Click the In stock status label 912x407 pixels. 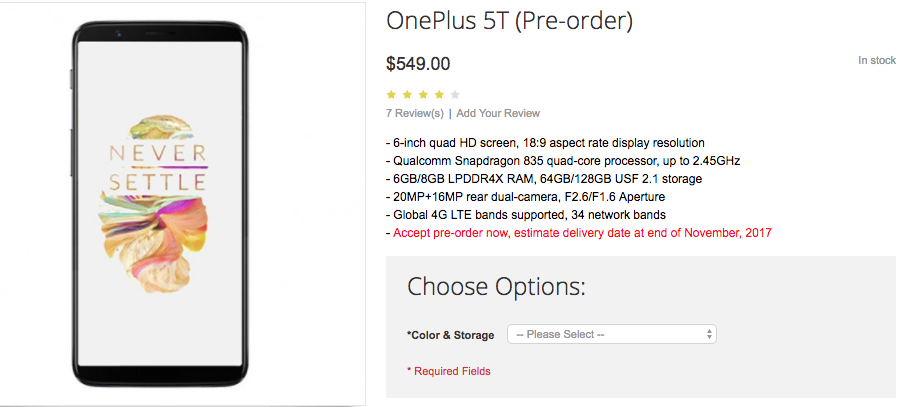click(876, 61)
